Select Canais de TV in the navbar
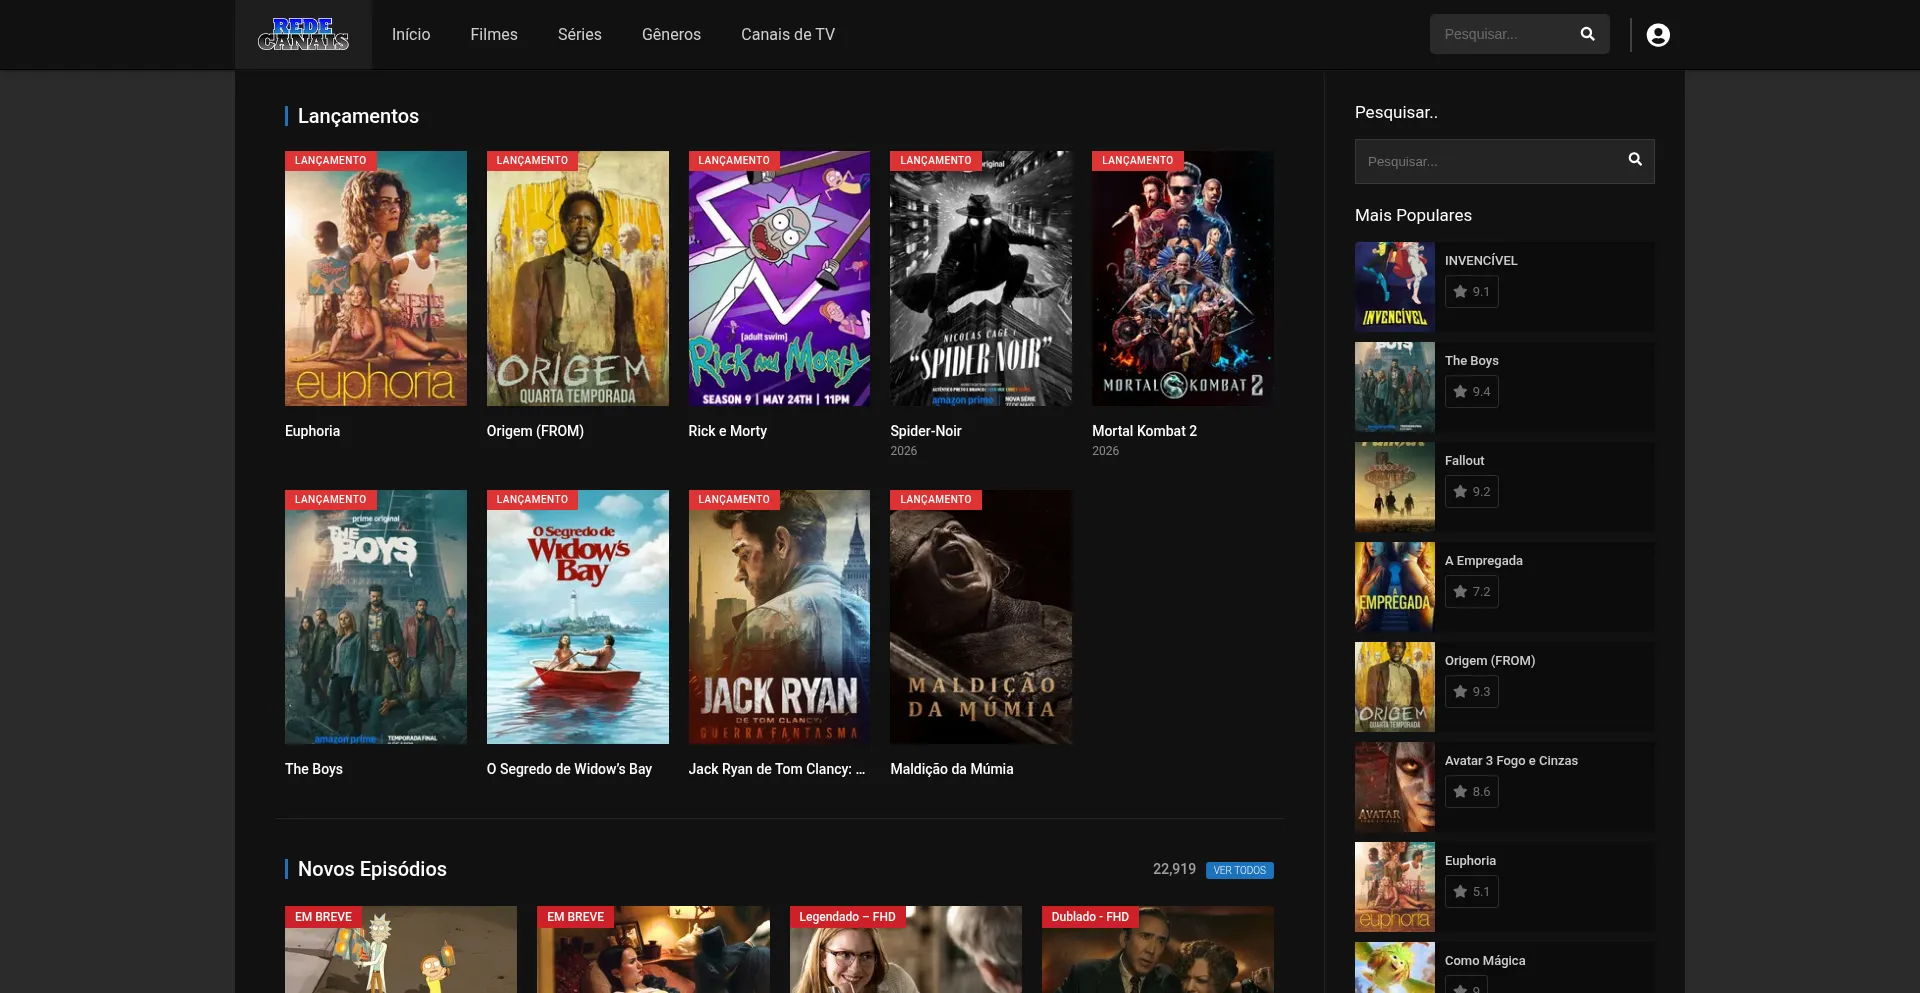Viewport: 1920px width, 993px height. [788, 34]
